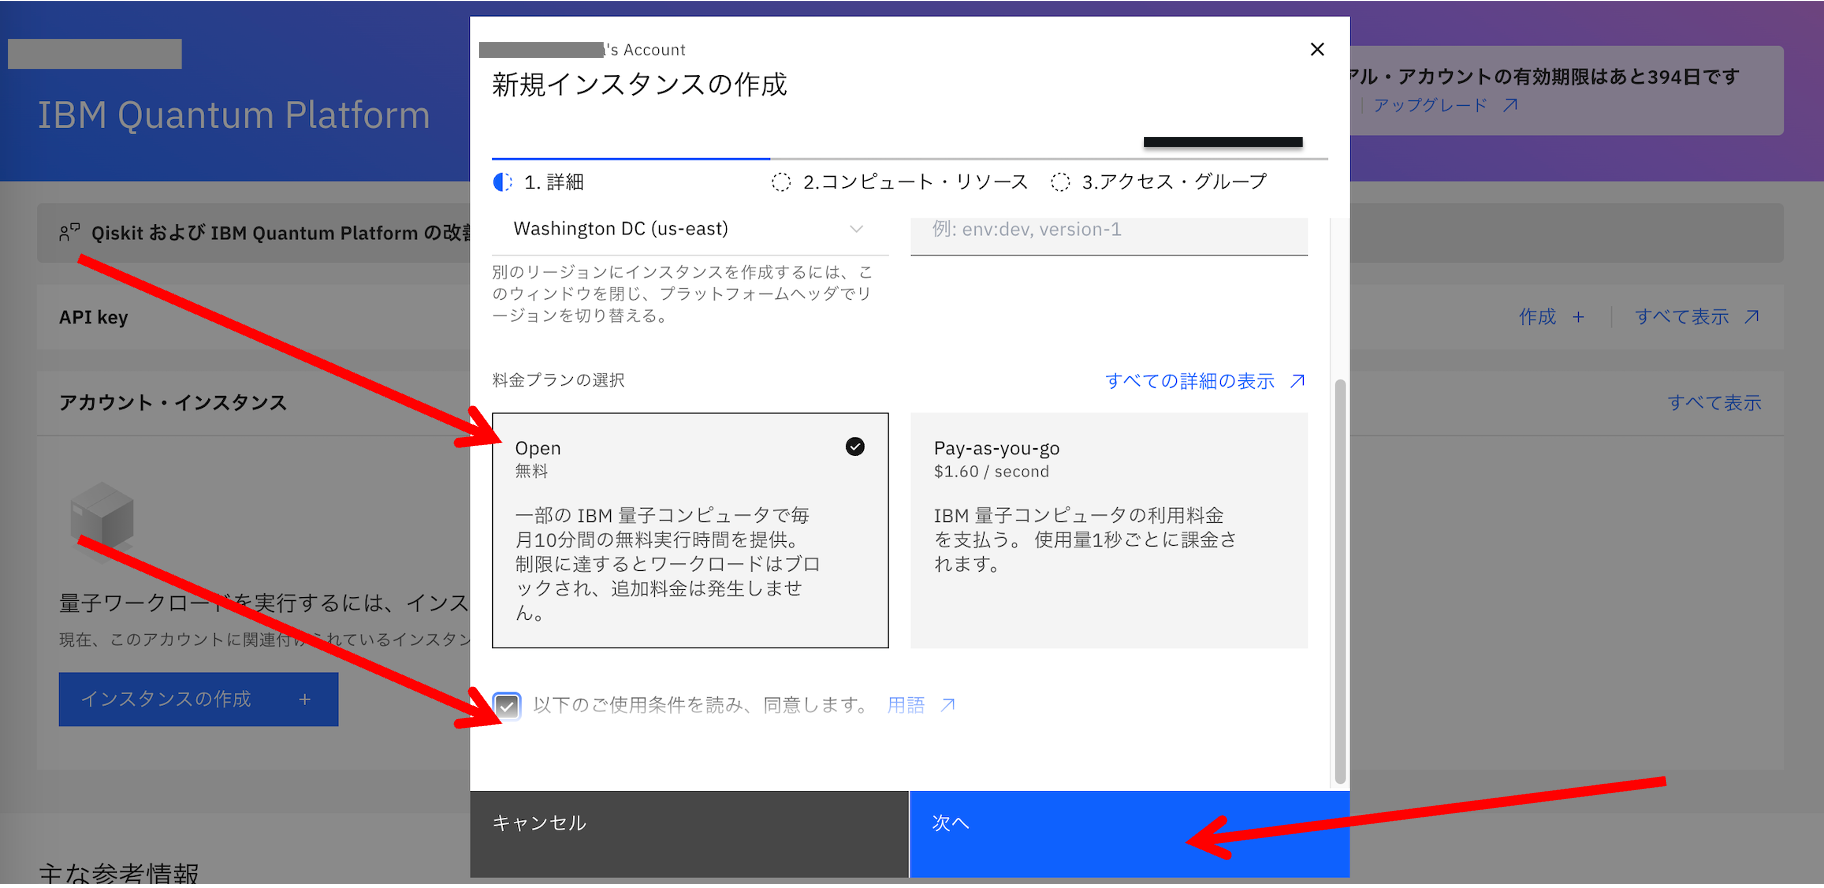Click the plus icon beside API key 作成
The height and width of the screenshot is (888, 1824).
[1578, 317]
